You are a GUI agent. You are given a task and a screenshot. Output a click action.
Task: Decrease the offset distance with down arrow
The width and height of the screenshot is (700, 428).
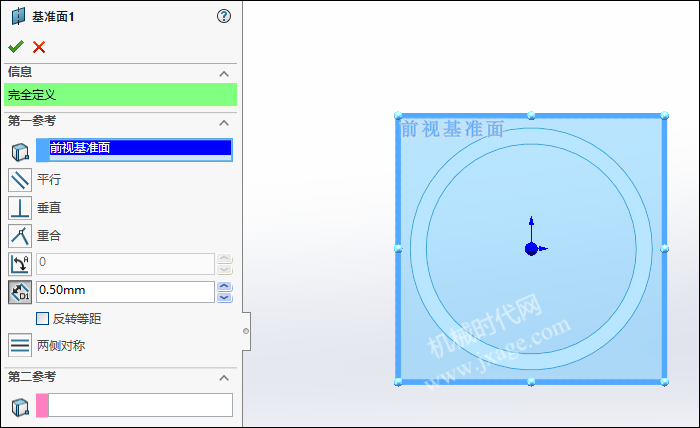(x=225, y=297)
